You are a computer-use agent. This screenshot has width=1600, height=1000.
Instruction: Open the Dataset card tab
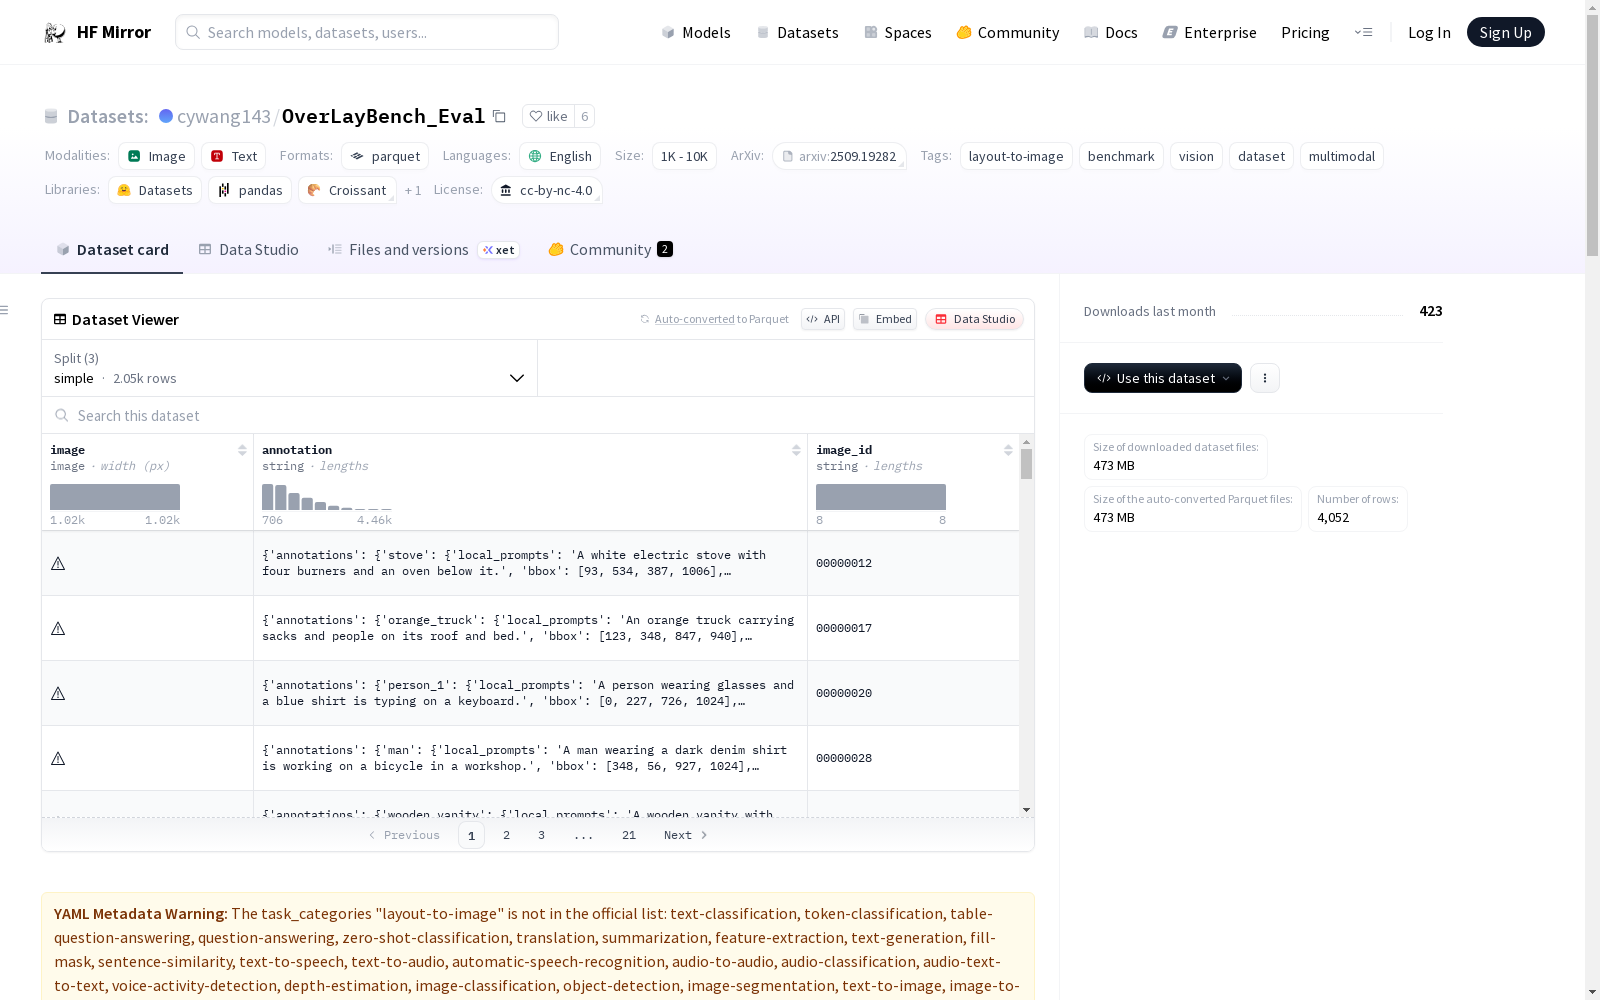point(112,250)
